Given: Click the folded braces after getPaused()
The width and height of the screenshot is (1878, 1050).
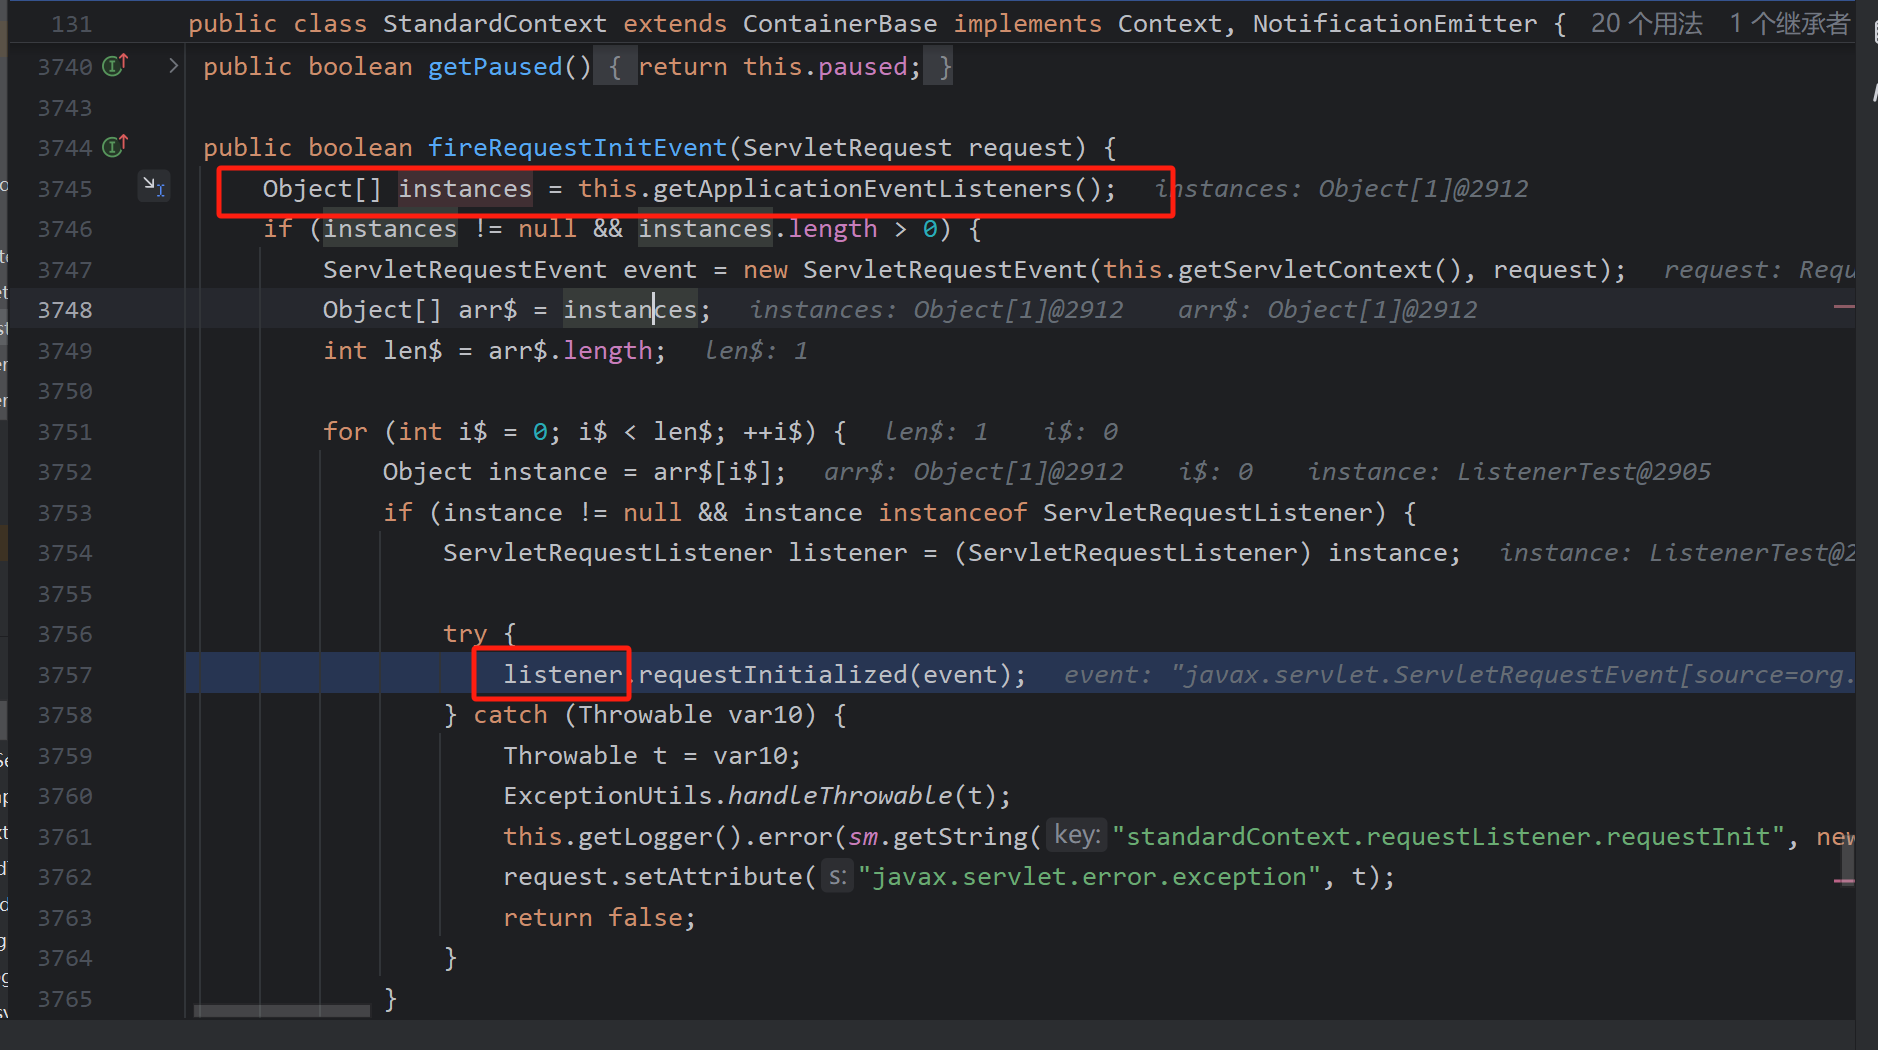Looking at the screenshot, I should point(615,67).
